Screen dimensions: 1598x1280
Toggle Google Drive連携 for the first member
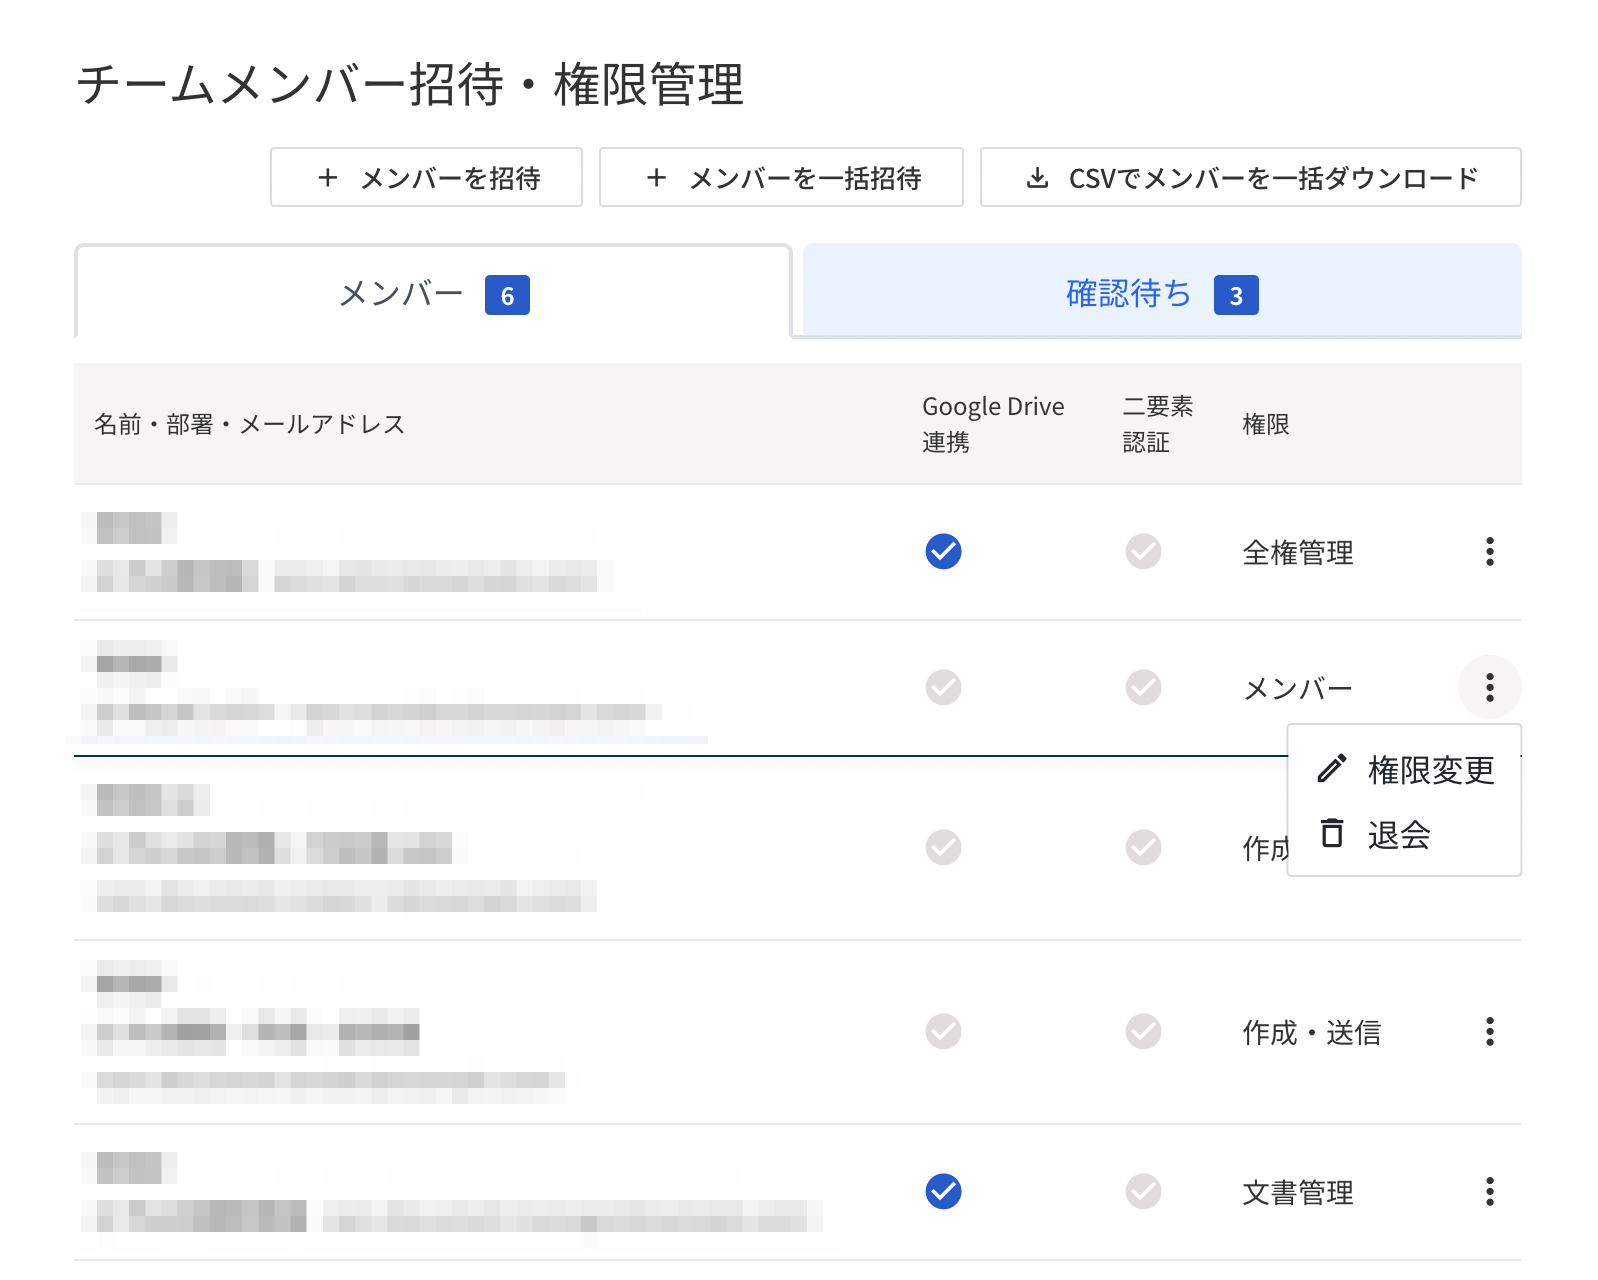click(x=942, y=551)
